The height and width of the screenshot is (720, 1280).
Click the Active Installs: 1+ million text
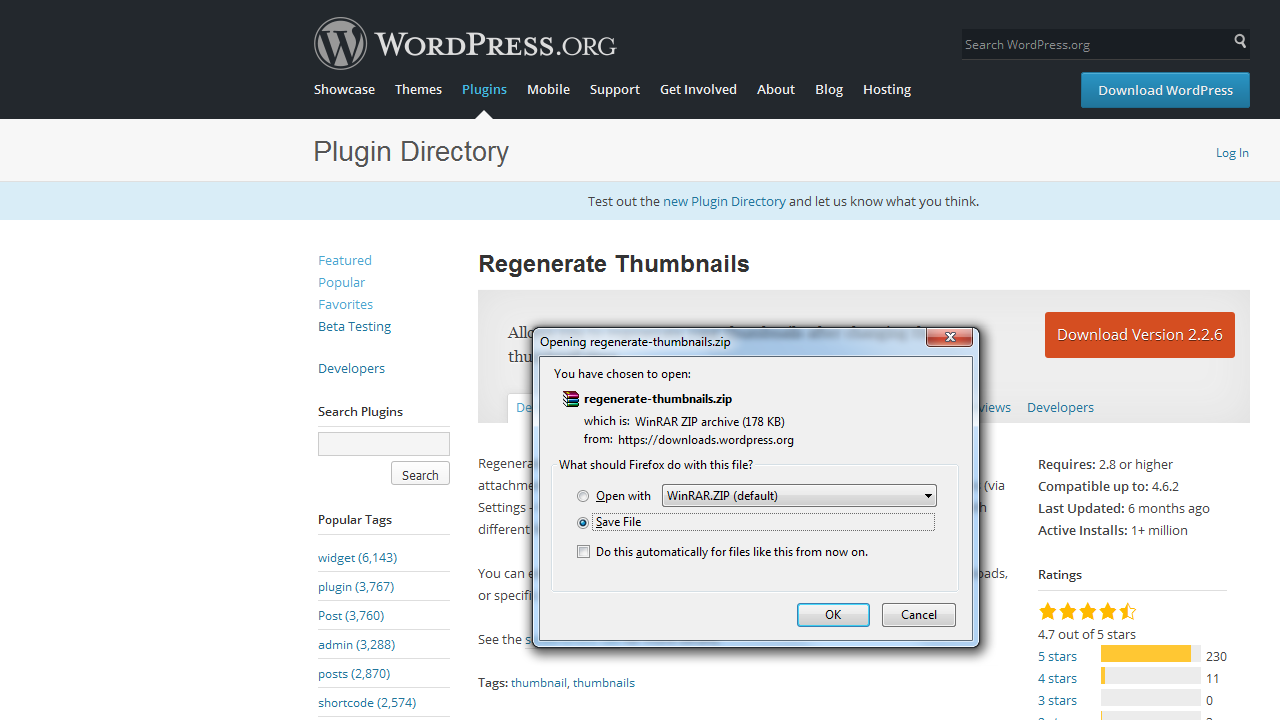(x=1113, y=530)
